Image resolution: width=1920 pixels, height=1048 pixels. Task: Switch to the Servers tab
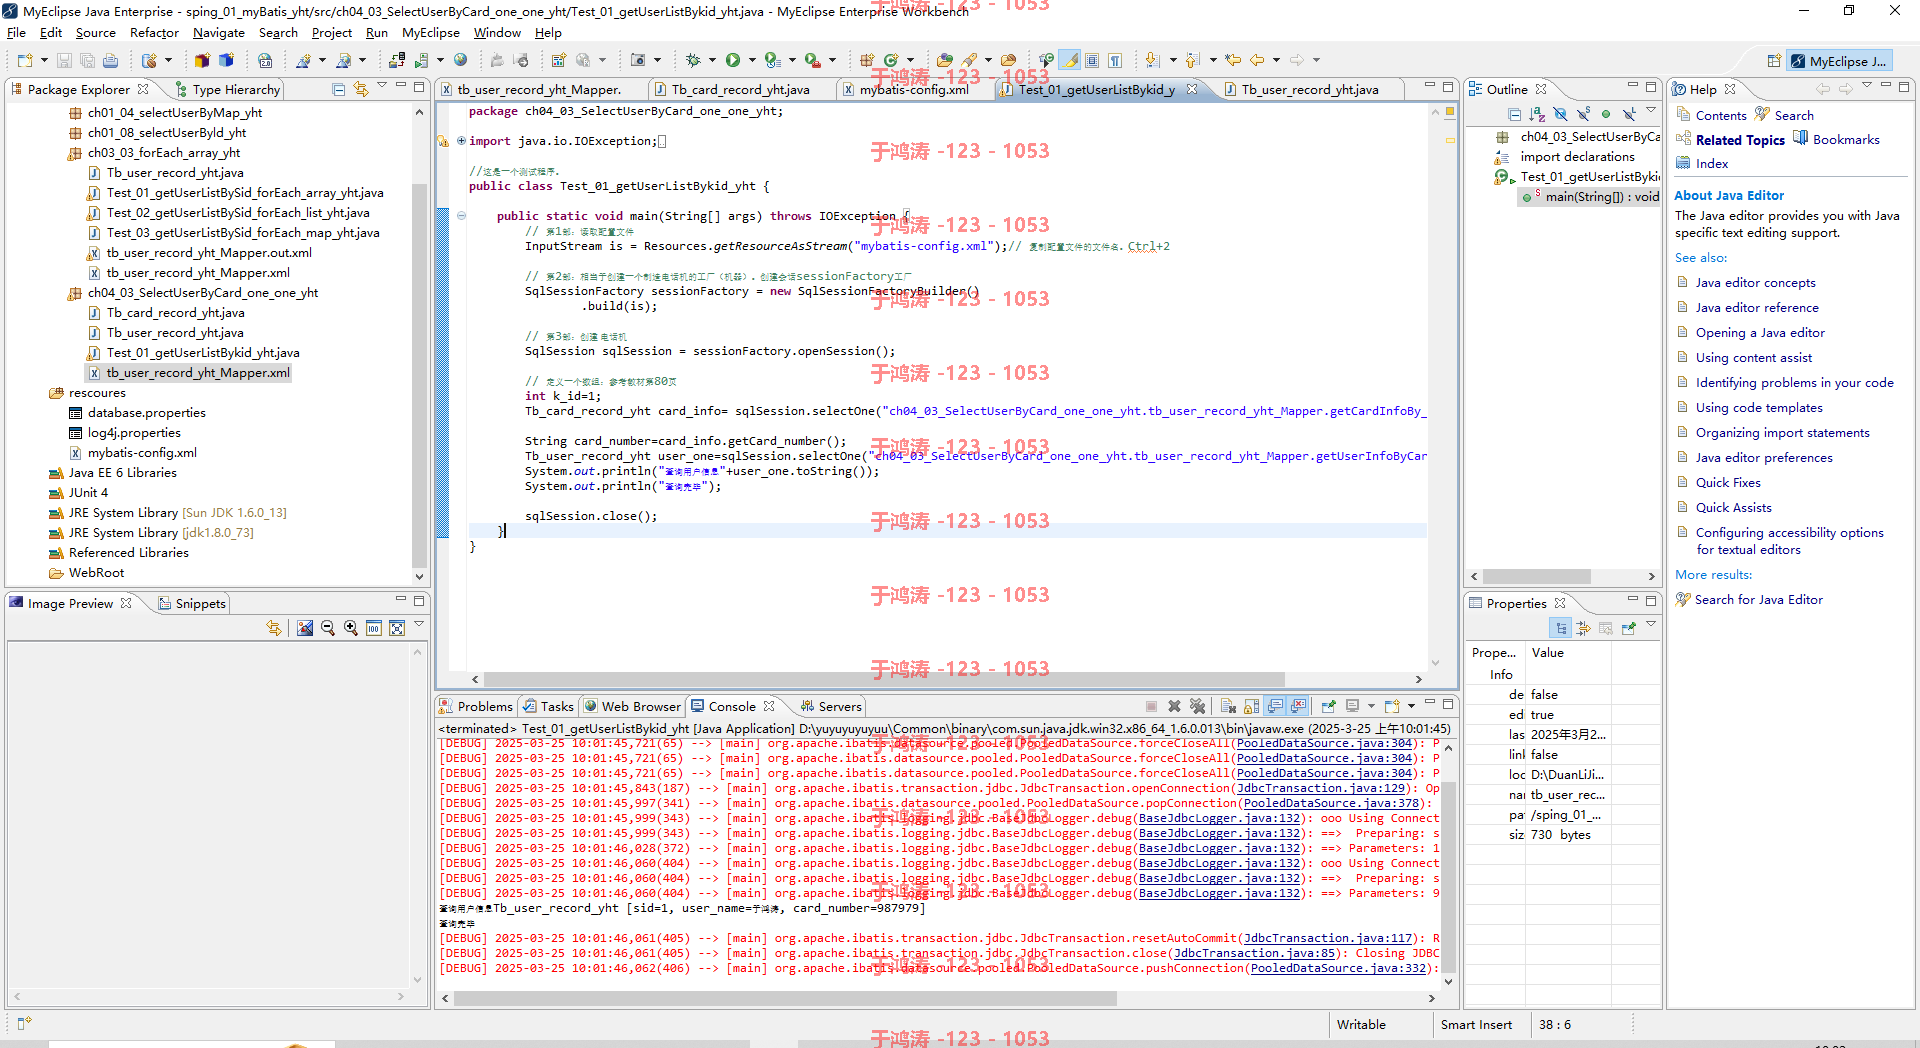click(x=830, y=706)
